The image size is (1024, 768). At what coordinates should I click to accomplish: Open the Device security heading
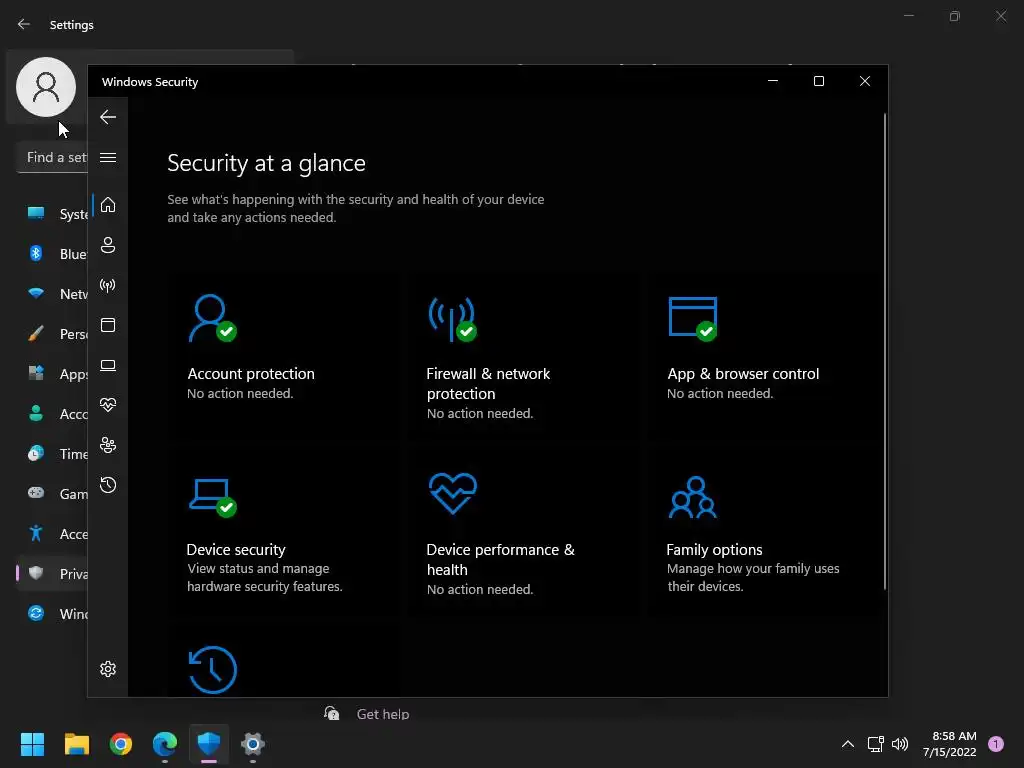[x=236, y=549]
